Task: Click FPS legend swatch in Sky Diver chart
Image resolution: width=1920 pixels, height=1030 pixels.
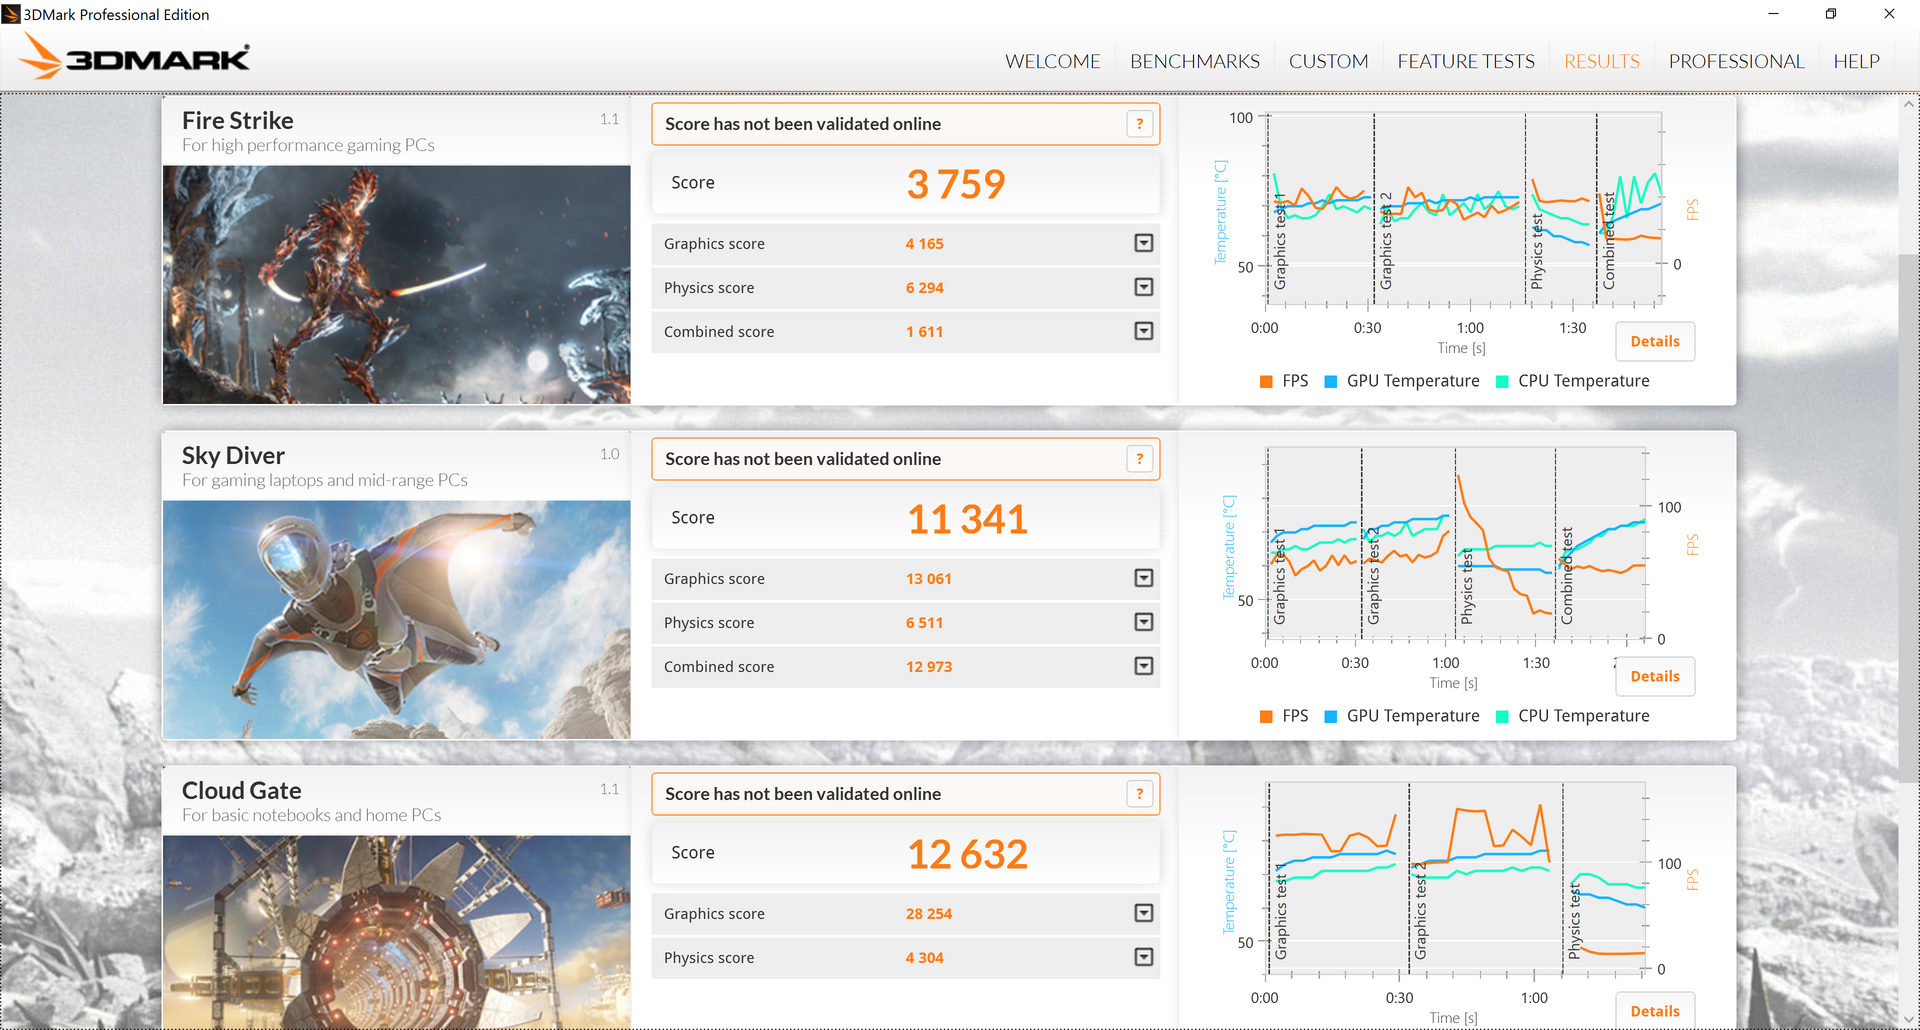Action: pos(1266,716)
